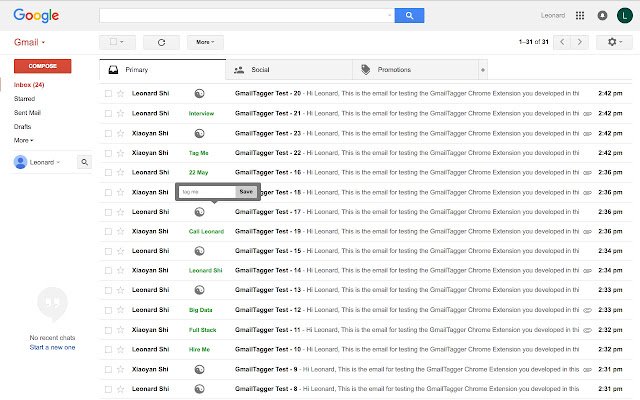Open the Leonard account avatar

624,16
